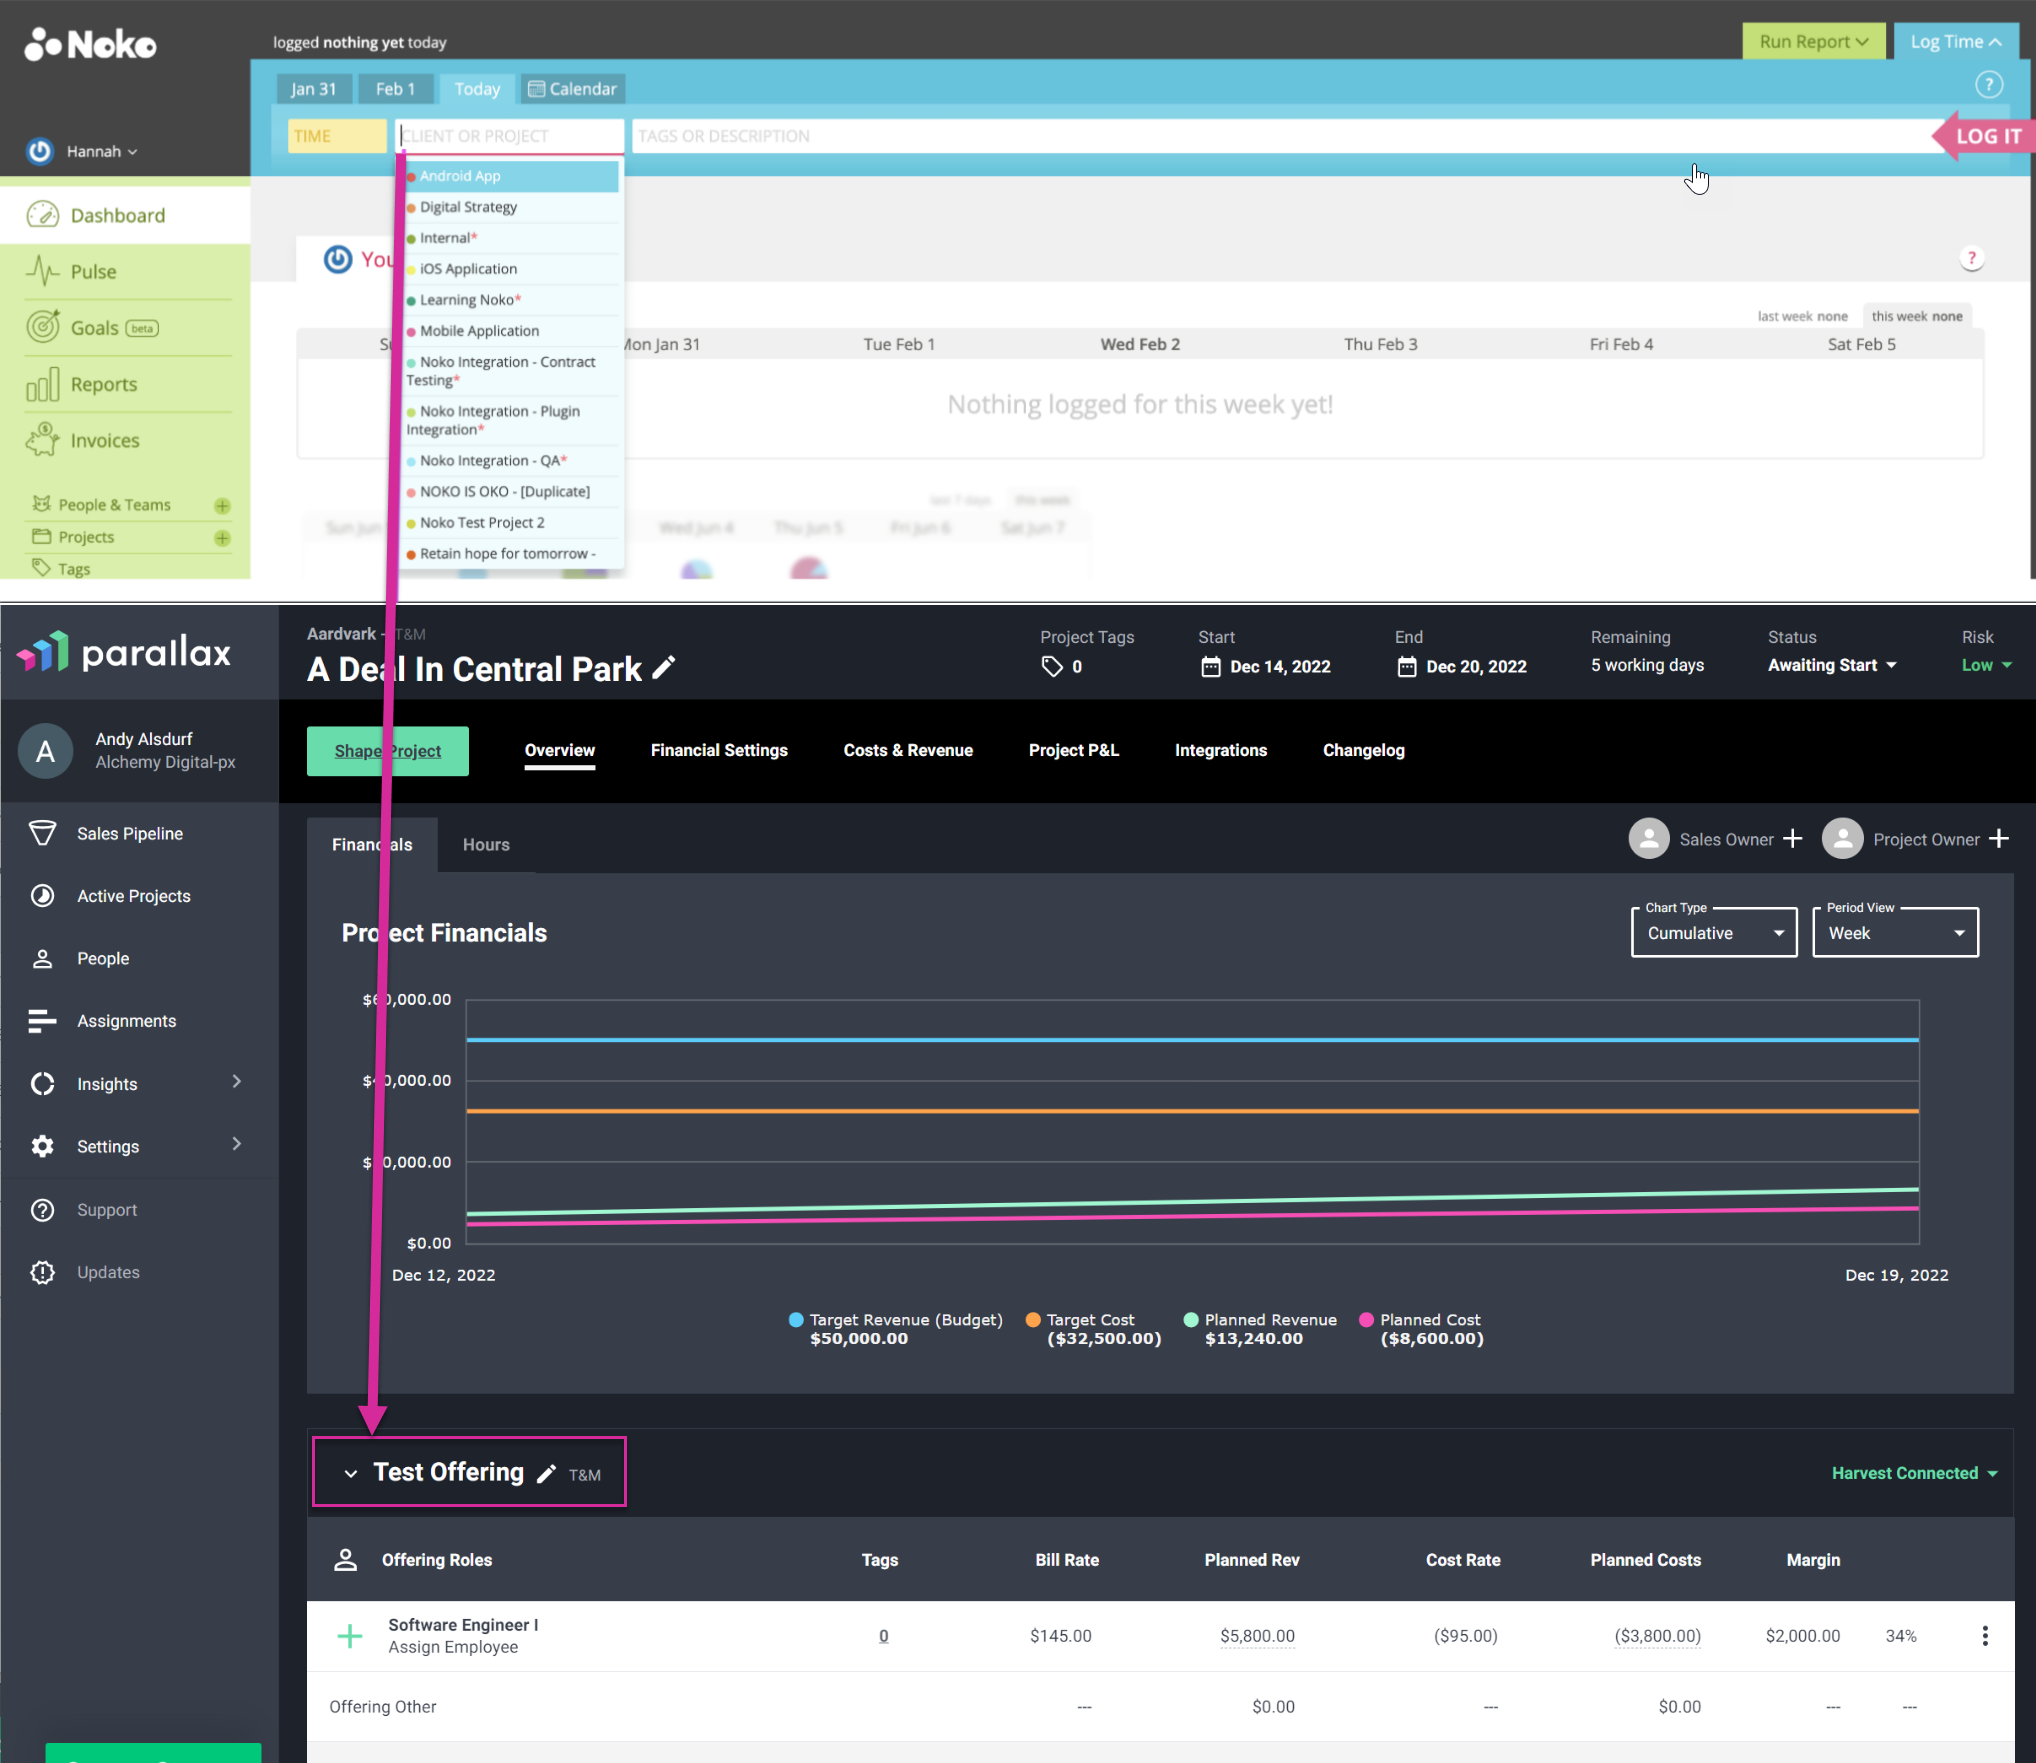Click the TIME input field

[337, 136]
